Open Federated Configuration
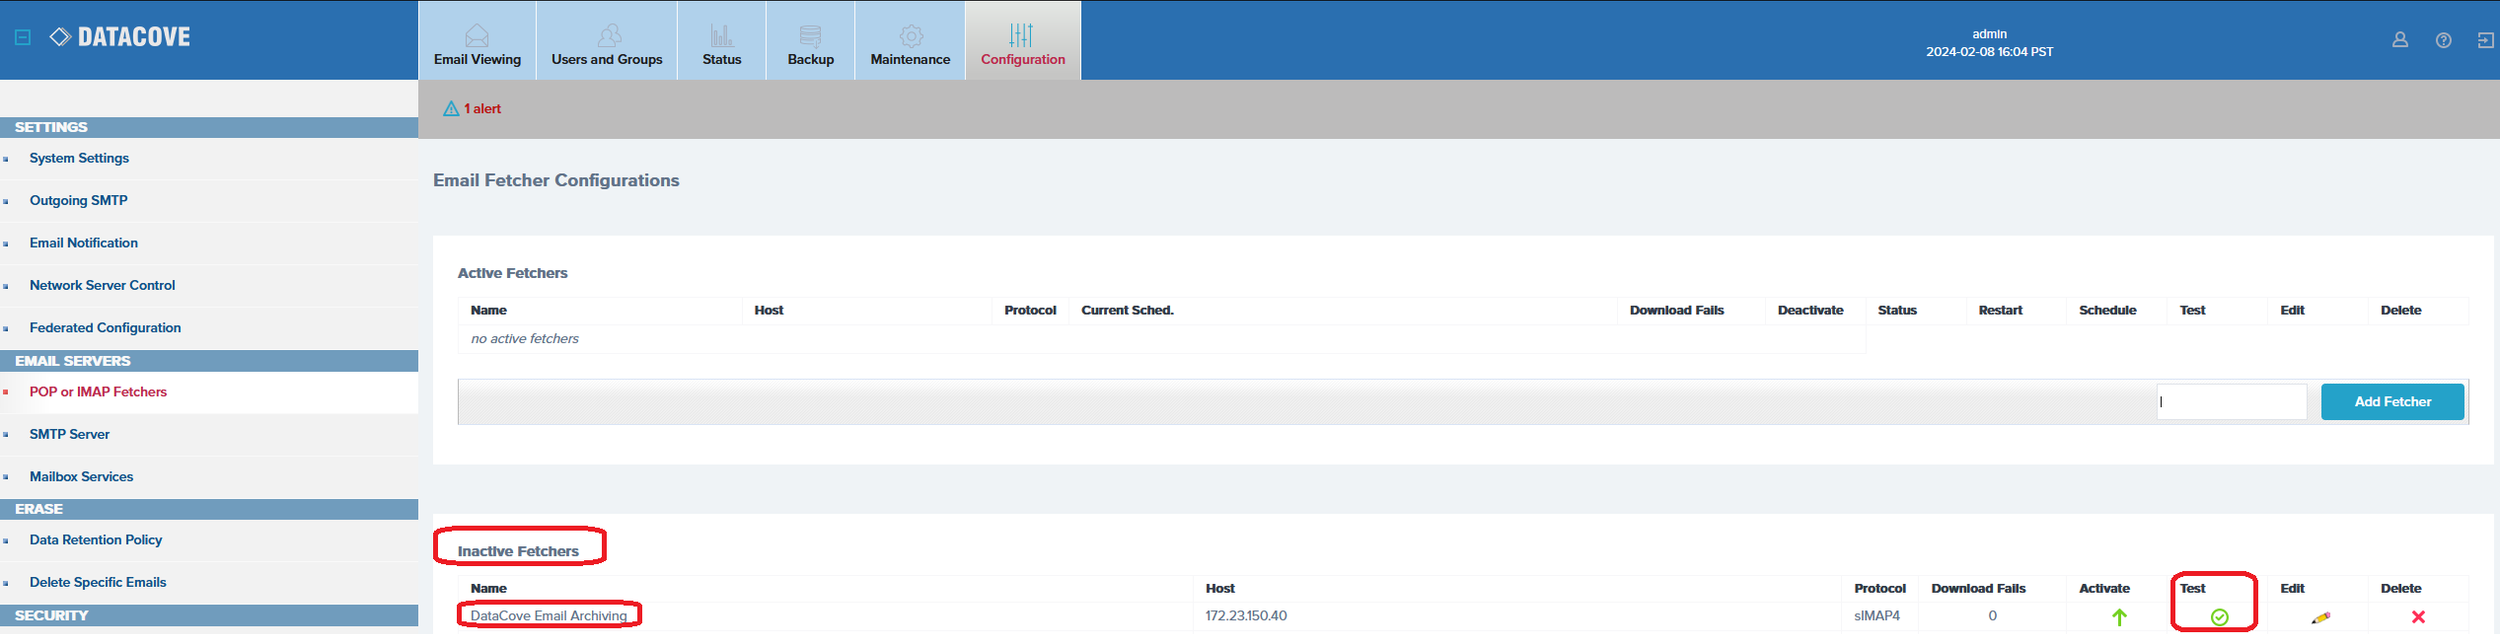Screen dimensions: 2500x634 pyautogui.click(x=105, y=328)
